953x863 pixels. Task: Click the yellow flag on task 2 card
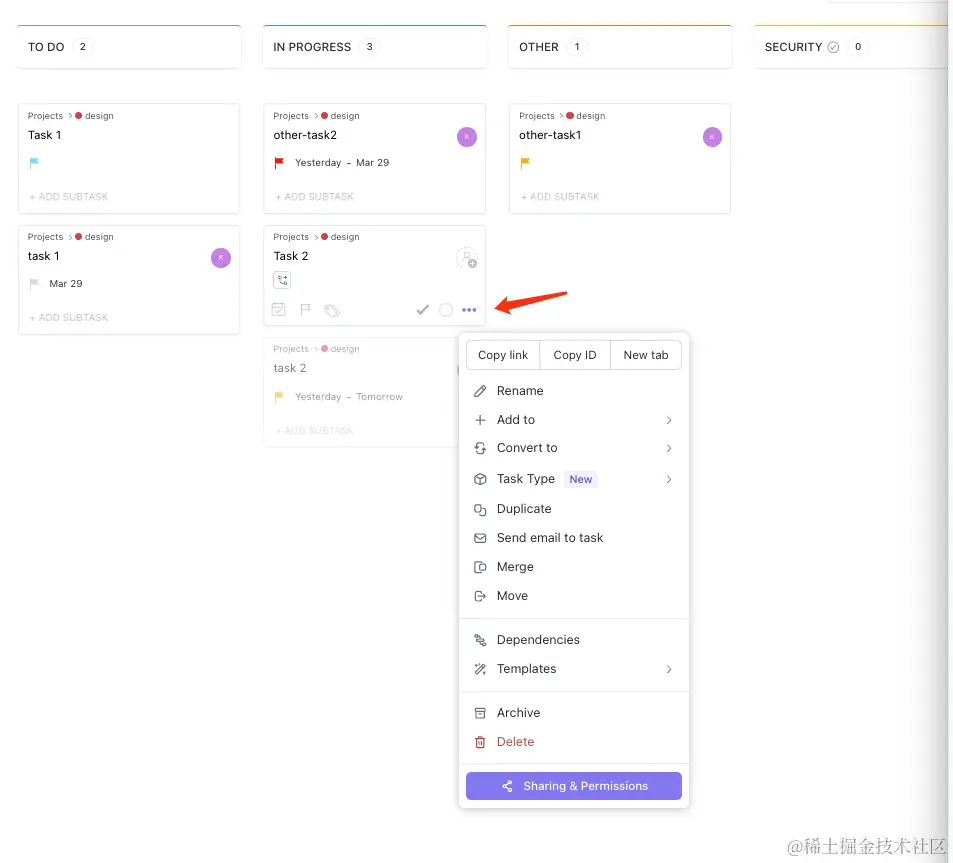tap(279, 396)
